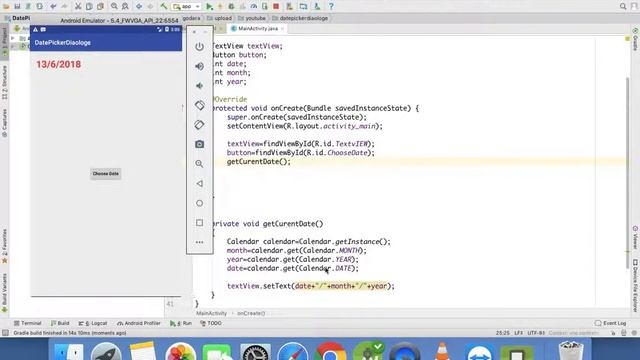
Task: Click the textView.setText code line
Action: [311, 286]
